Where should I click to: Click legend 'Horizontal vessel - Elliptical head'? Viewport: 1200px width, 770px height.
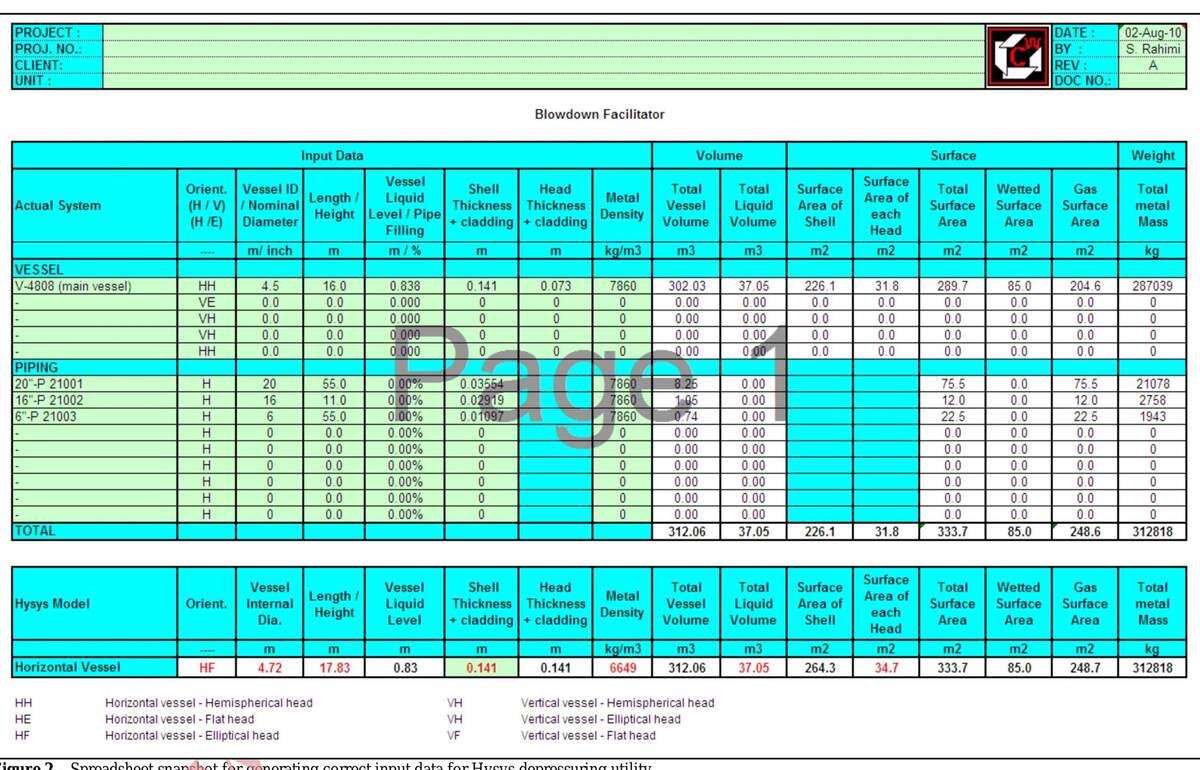[x=192, y=735]
